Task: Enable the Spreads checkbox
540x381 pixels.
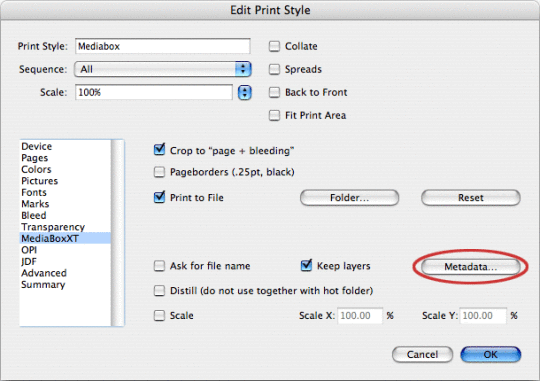Action: pos(274,69)
